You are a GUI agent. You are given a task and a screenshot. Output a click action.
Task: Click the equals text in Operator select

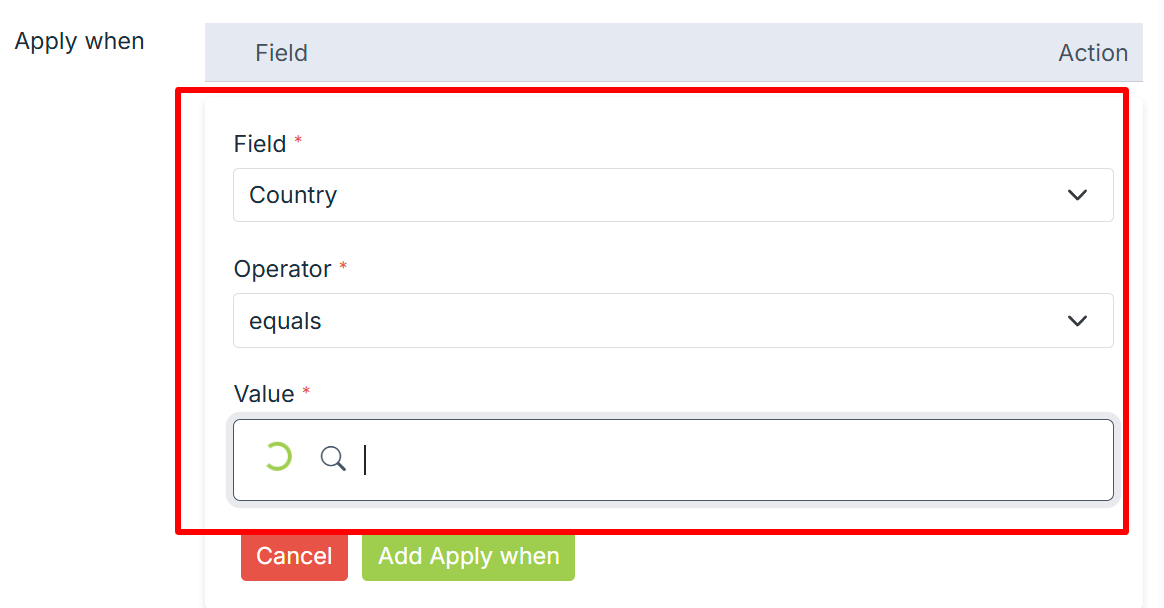285,321
